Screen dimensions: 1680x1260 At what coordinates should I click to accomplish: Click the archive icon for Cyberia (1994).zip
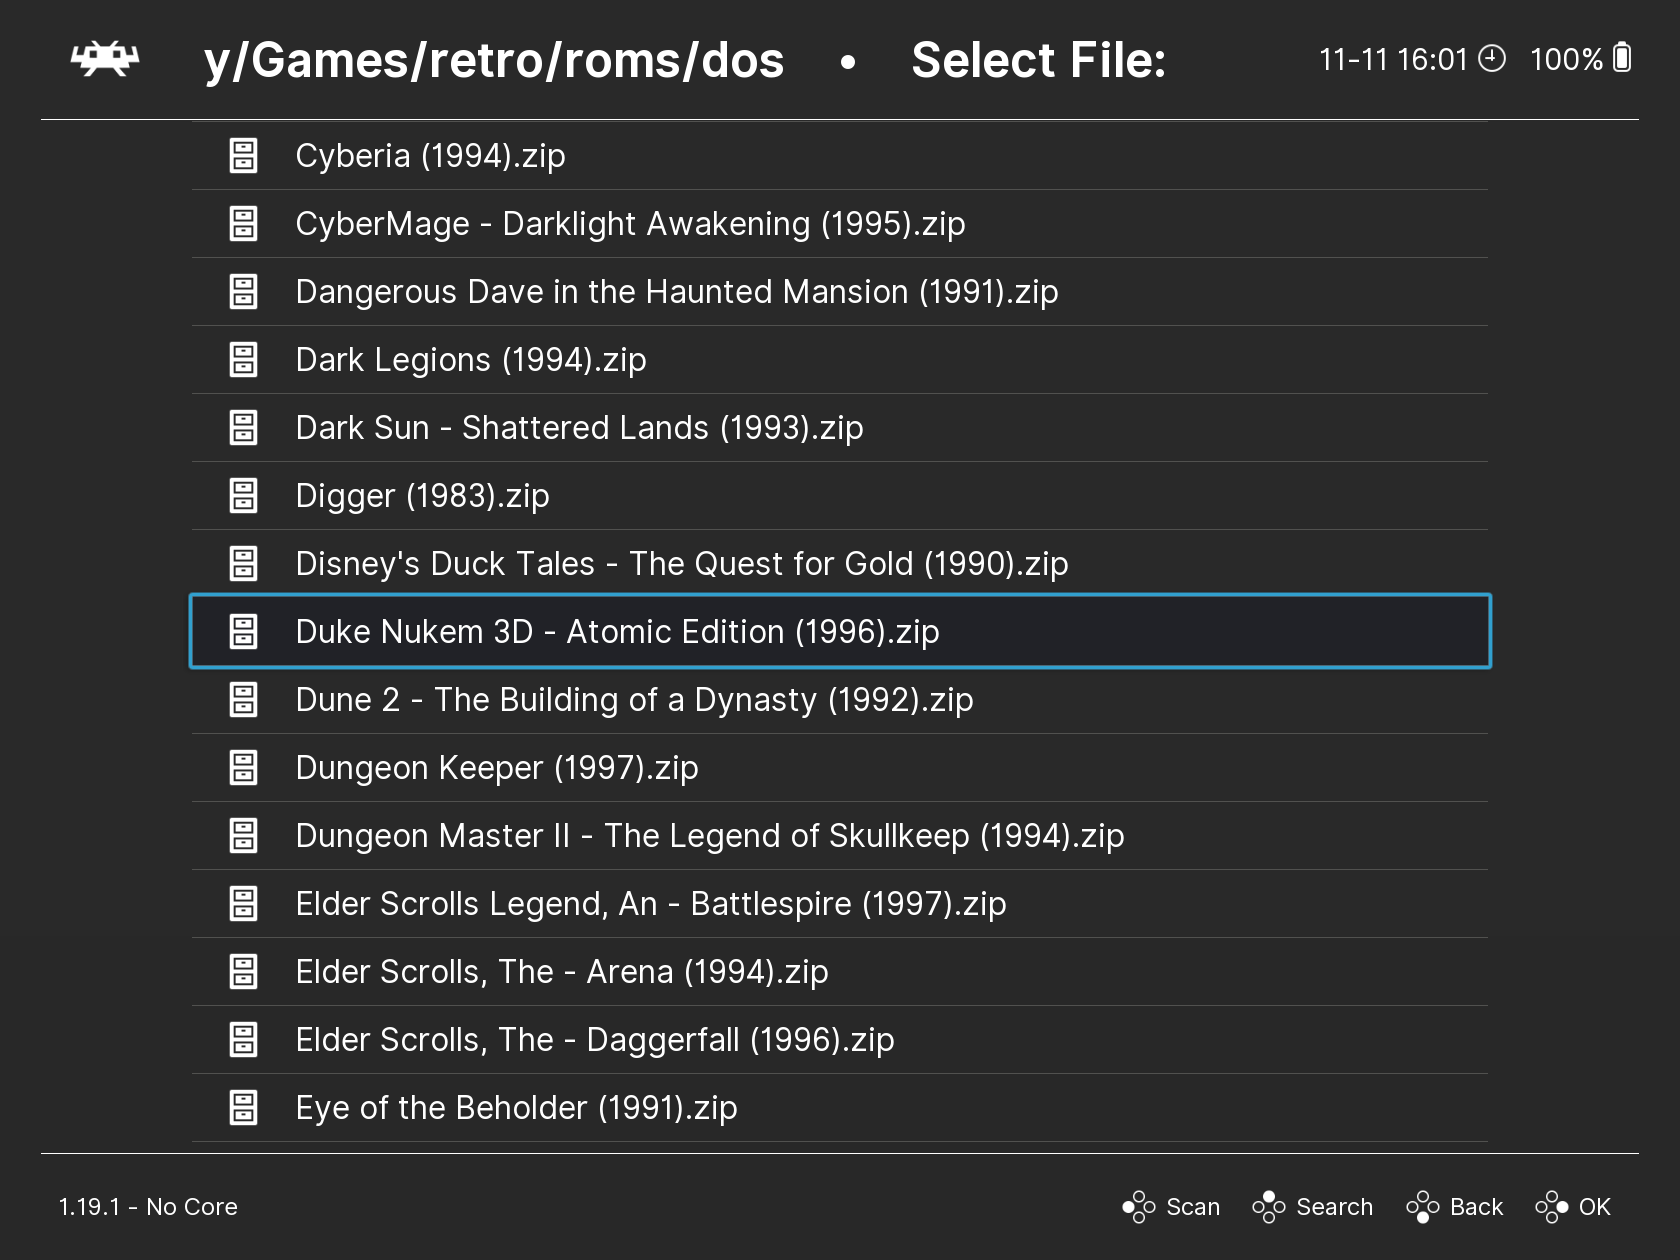[243, 156]
